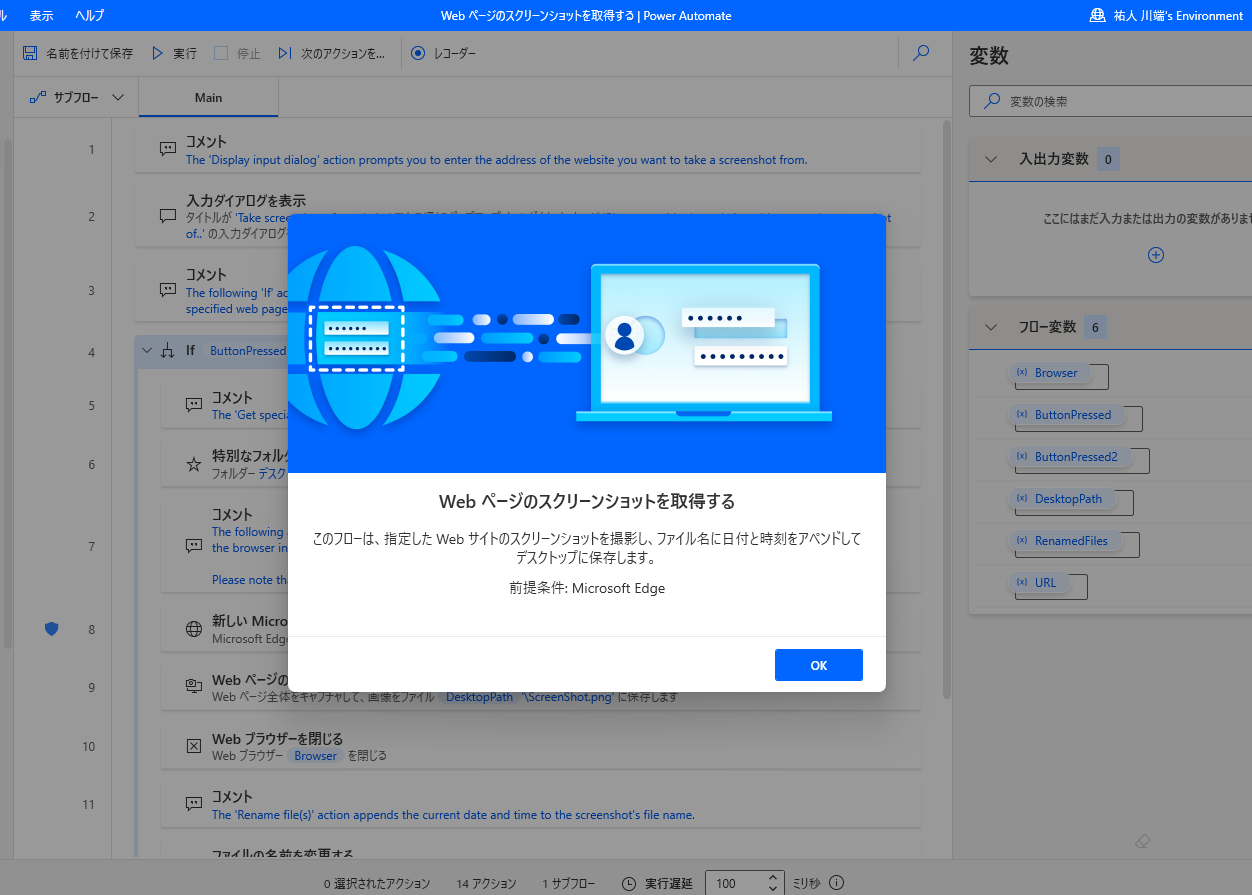The height and width of the screenshot is (895, 1252).
Task: Click line 11 comment about Rename file(s)
Action: point(453,815)
